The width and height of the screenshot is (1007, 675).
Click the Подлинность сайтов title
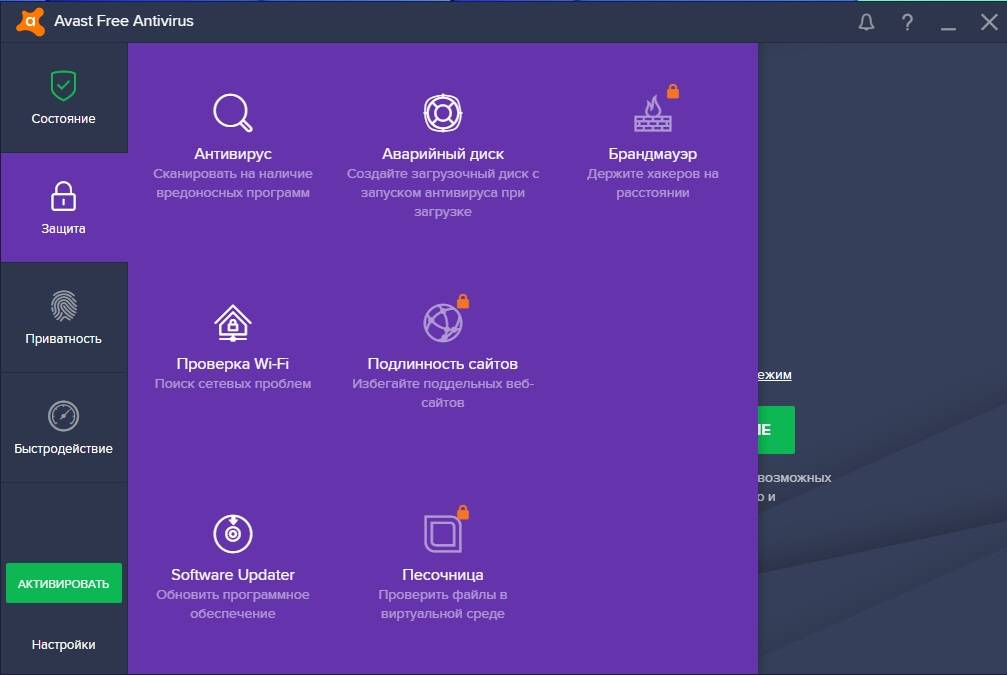pyautogui.click(x=442, y=364)
